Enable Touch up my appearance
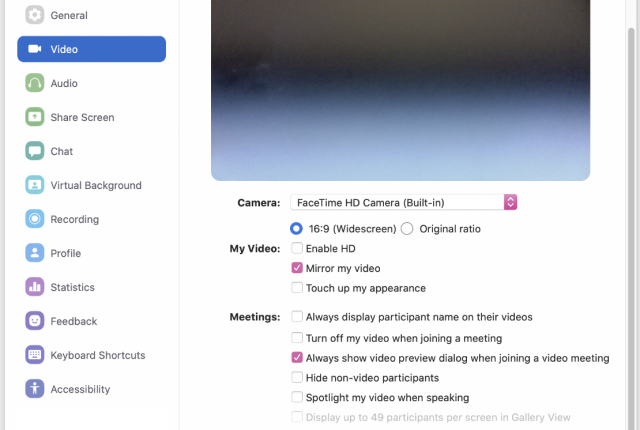The width and height of the screenshot is (640, 430). pyautogui.click(x=297, y=288)
